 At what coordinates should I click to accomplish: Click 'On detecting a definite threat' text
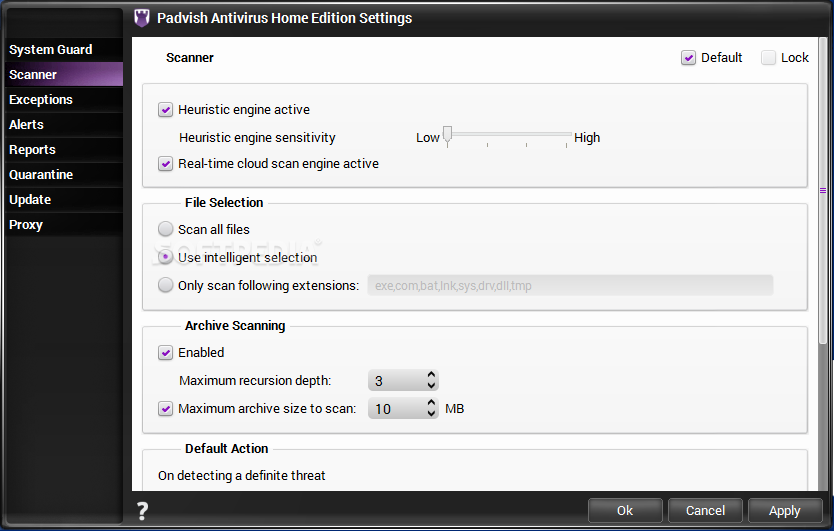point(241,476)
